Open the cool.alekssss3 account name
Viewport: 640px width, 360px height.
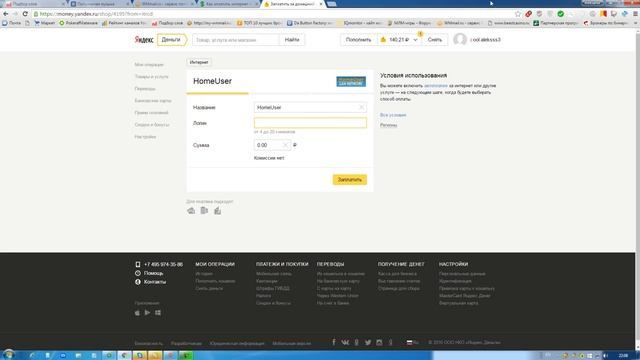pyautogui.click(x=485, y=40)
